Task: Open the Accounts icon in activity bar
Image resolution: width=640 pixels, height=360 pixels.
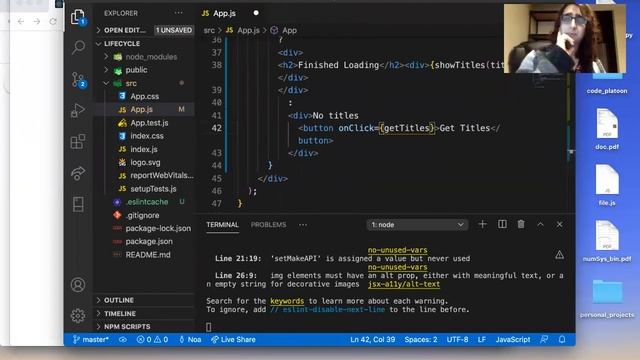Action: (x=78, y=284)
